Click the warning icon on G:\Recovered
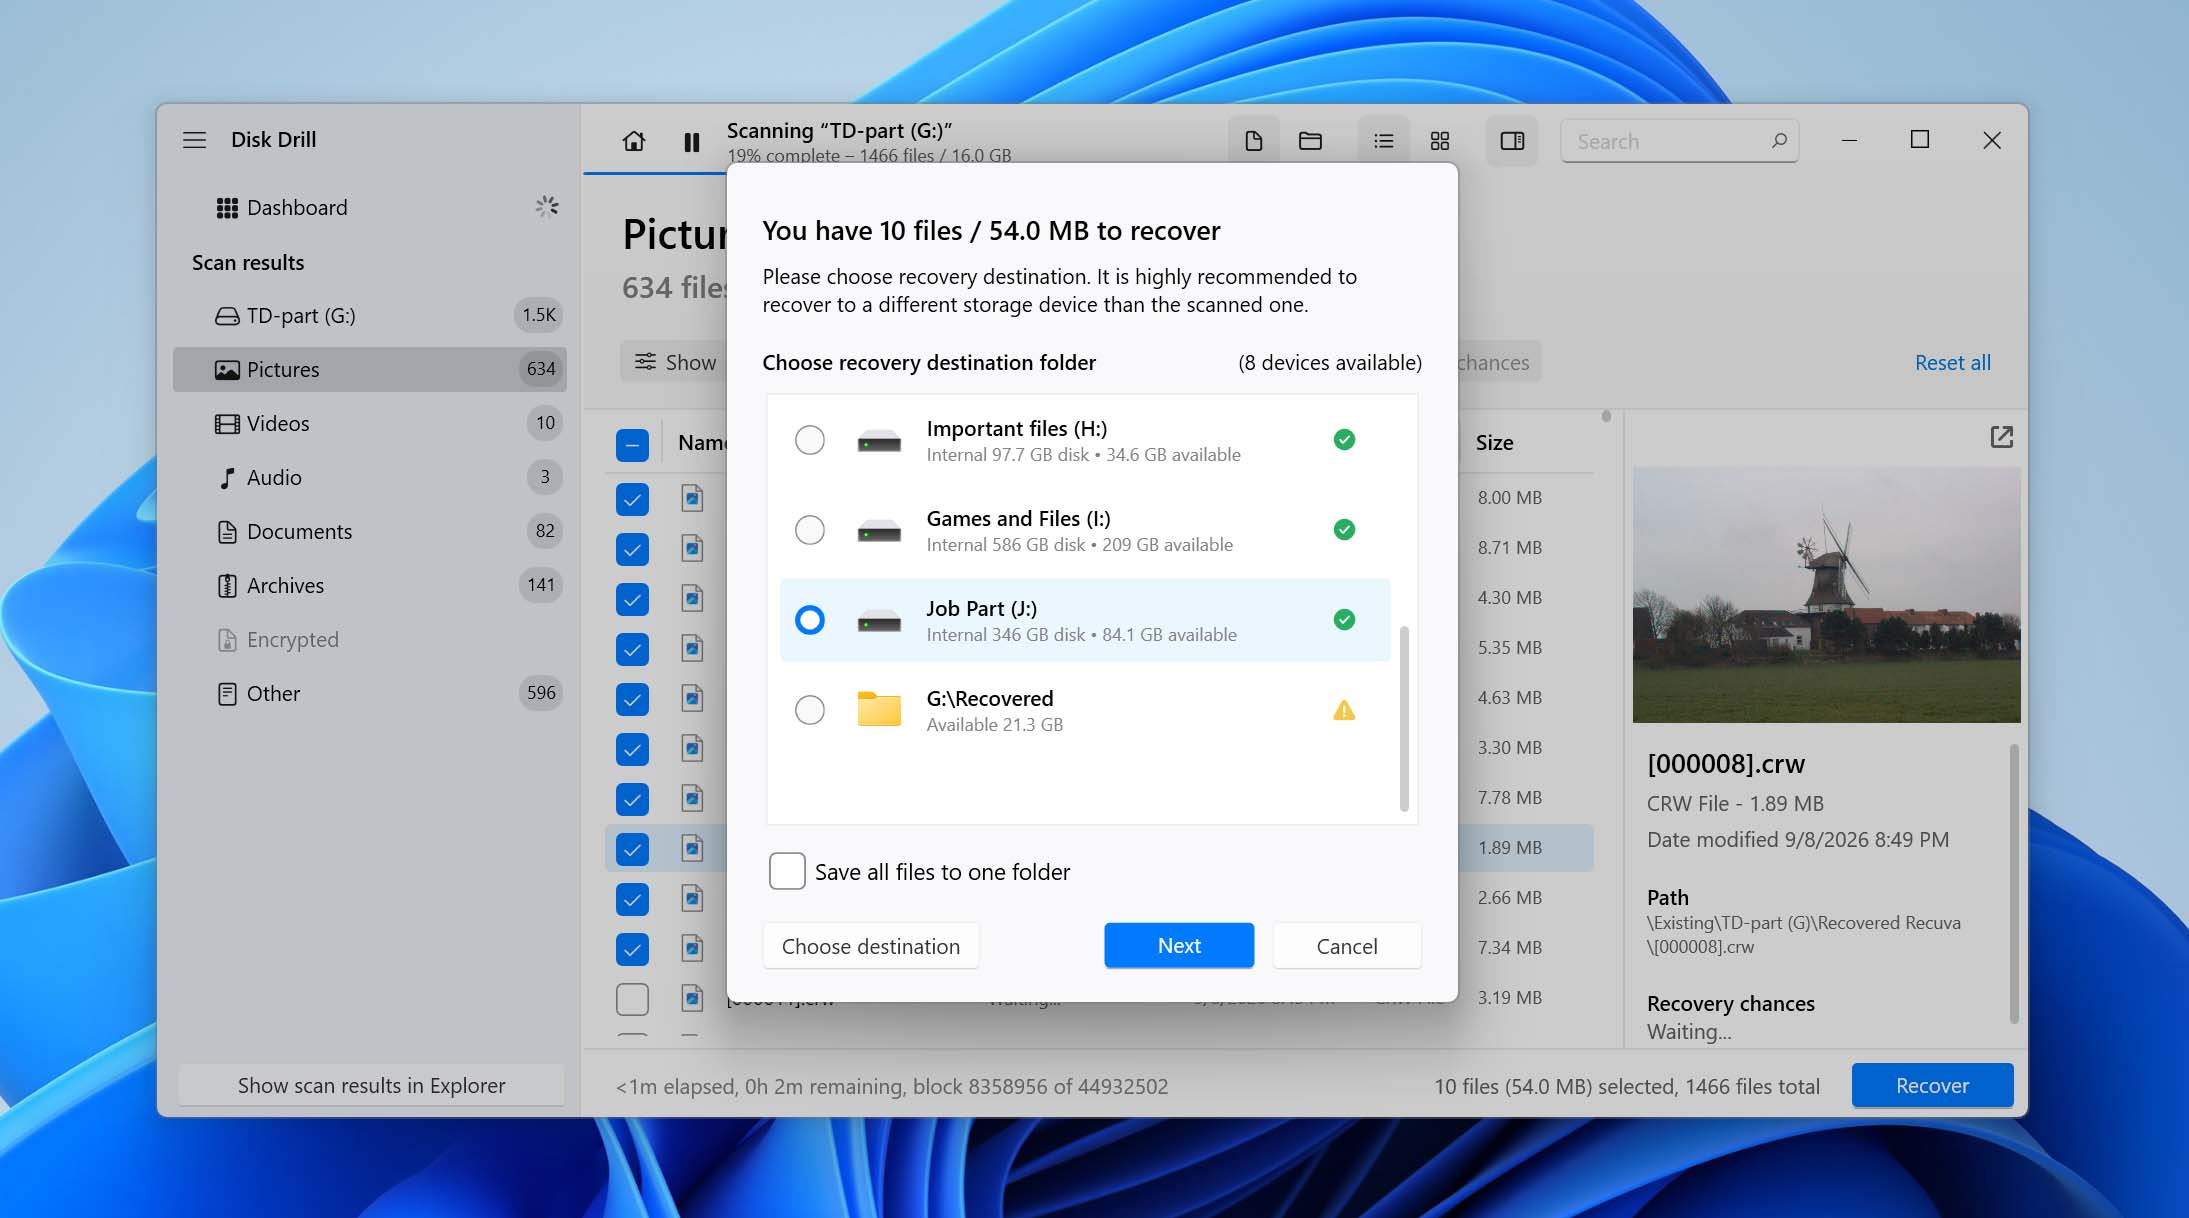2189x1218 pixels. (1344, 710)
